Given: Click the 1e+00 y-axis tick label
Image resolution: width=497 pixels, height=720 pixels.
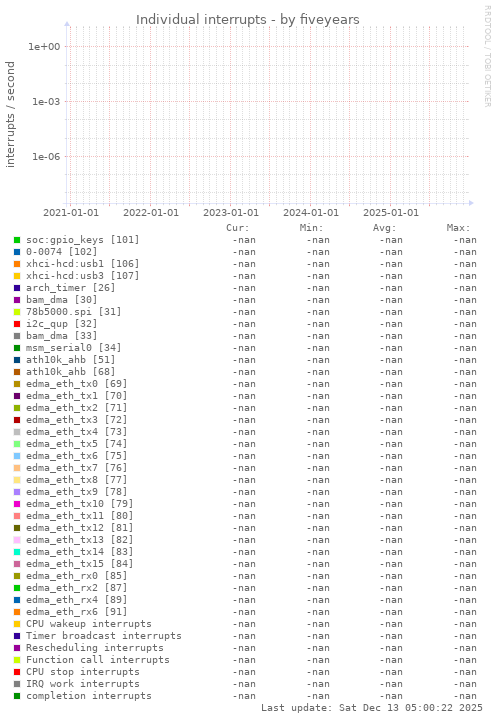Looking at the screenshot, I should coord(44,46).
